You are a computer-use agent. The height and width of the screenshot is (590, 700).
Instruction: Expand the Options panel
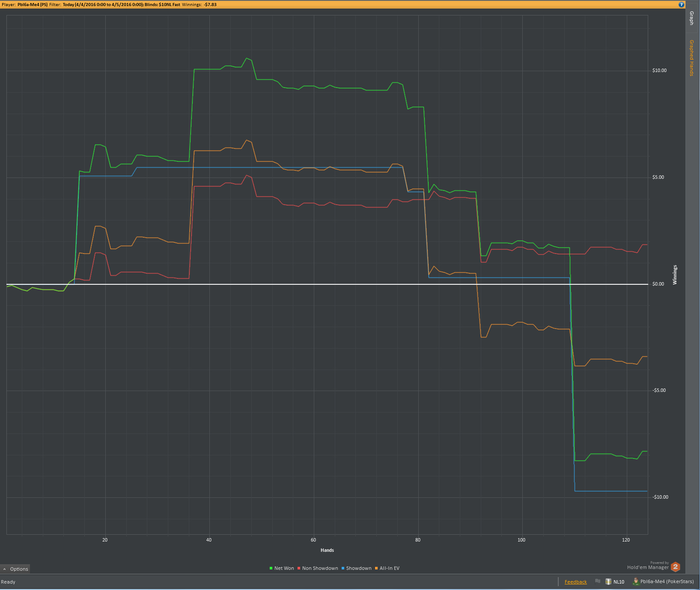(15, 569)
